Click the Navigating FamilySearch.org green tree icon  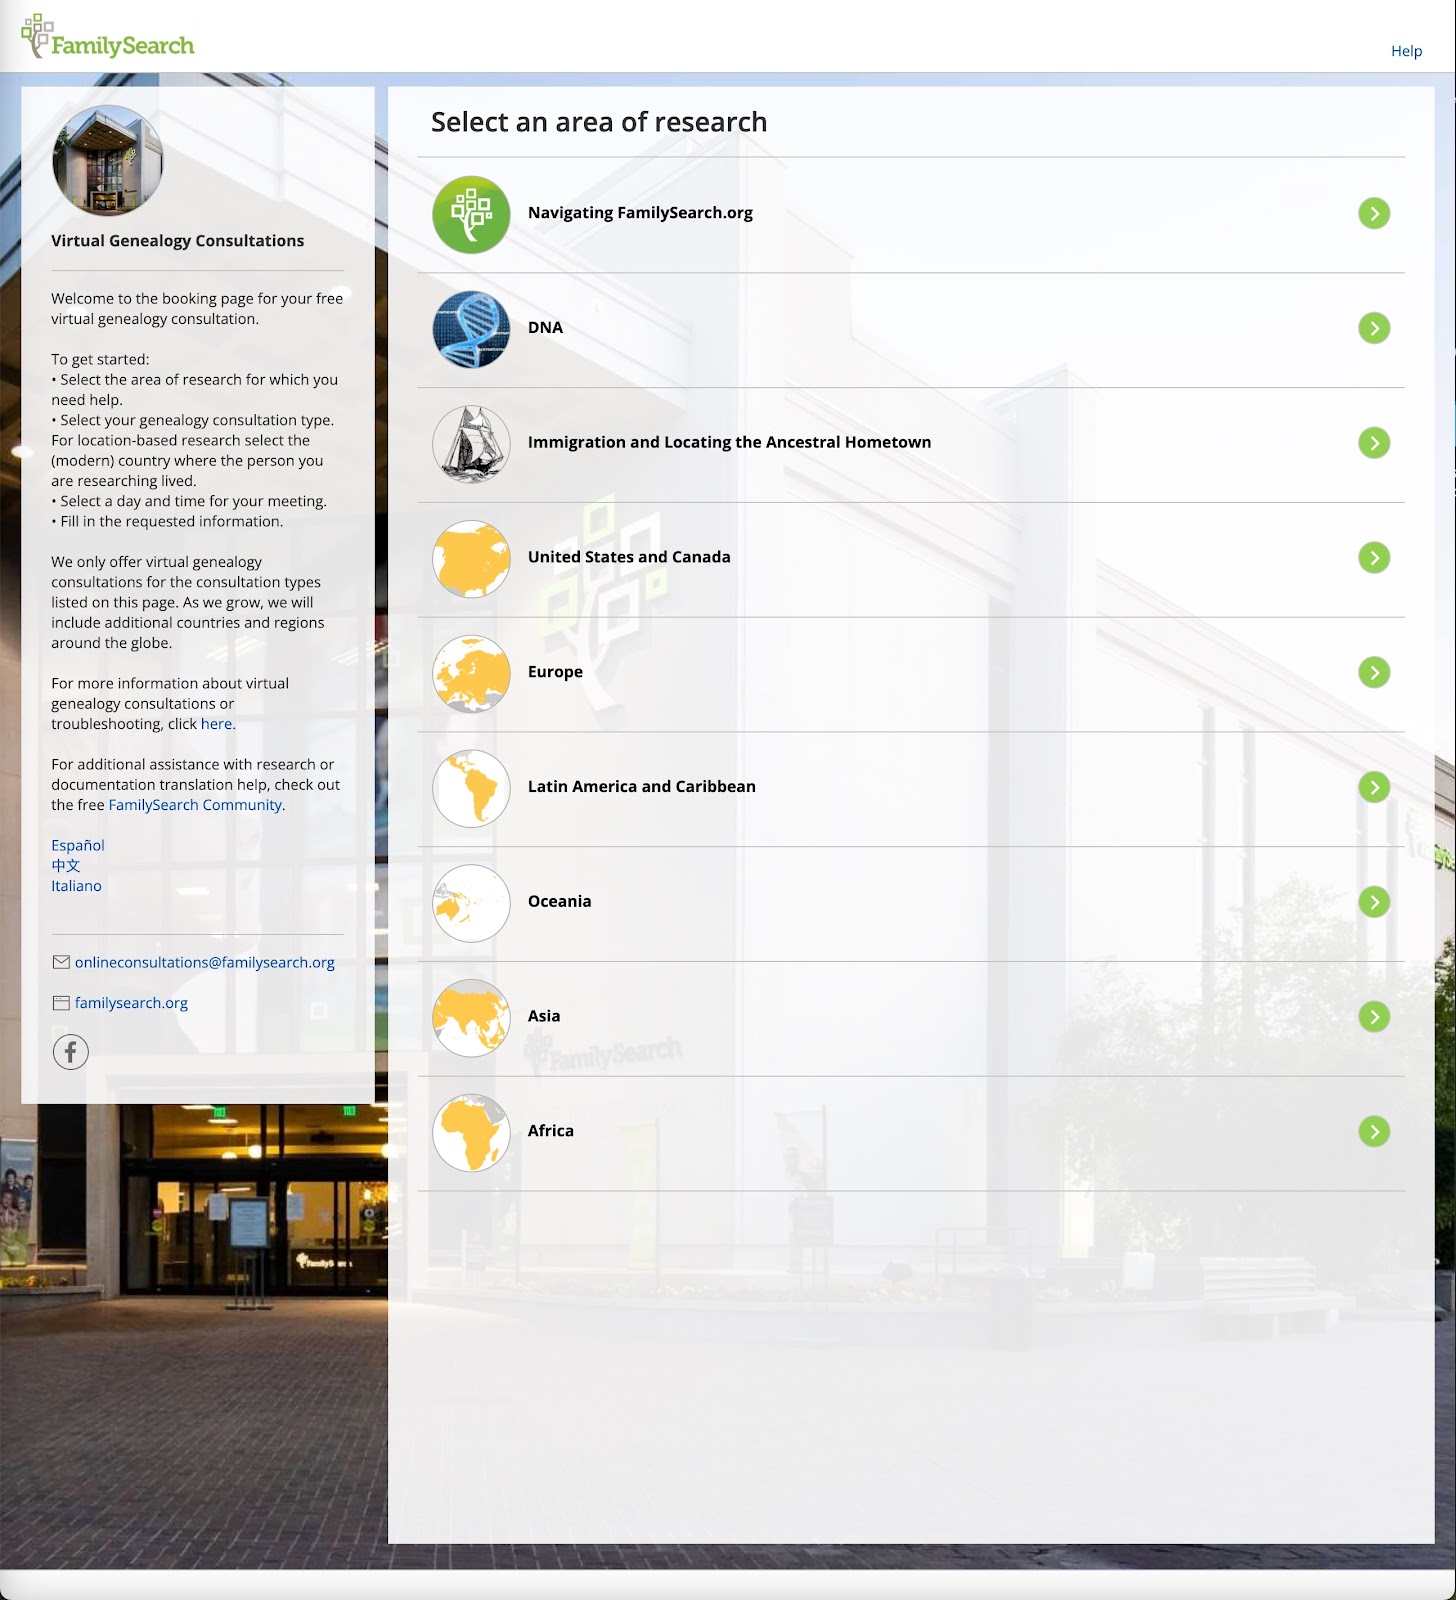coord(471,214)
